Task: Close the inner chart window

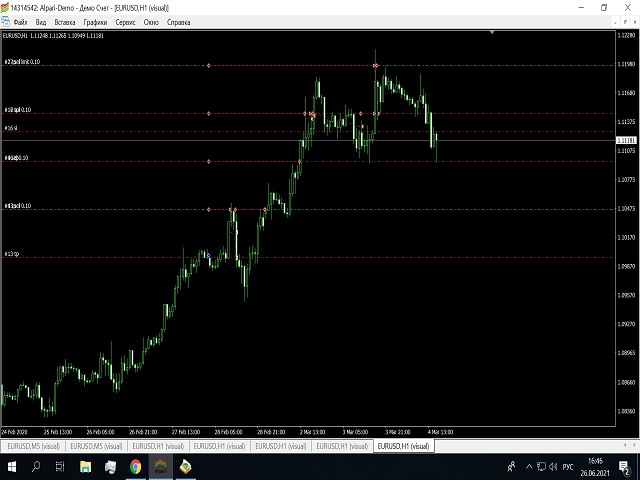Action: pos(635,22)
